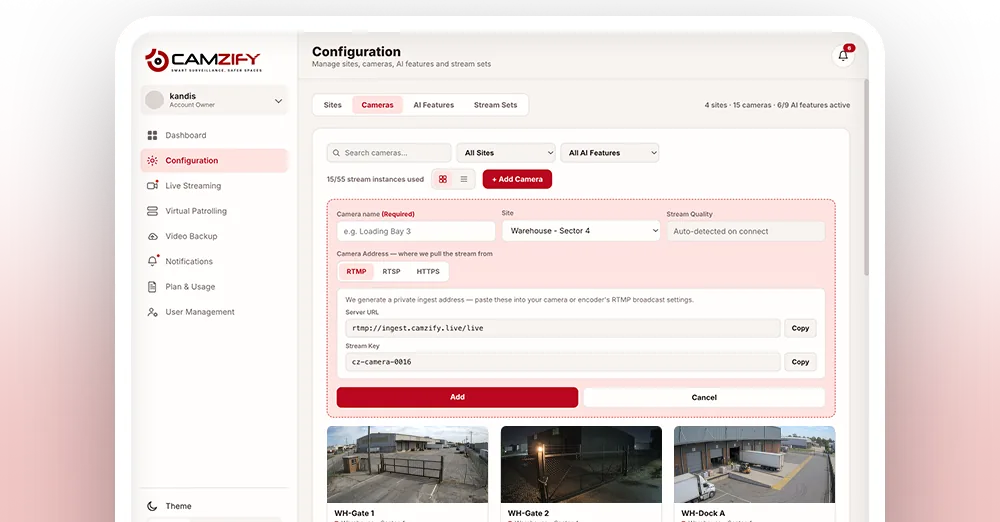Click the Plan & Usage document icon
This screenshot has height=522, width=1000.
pos(152,287)
